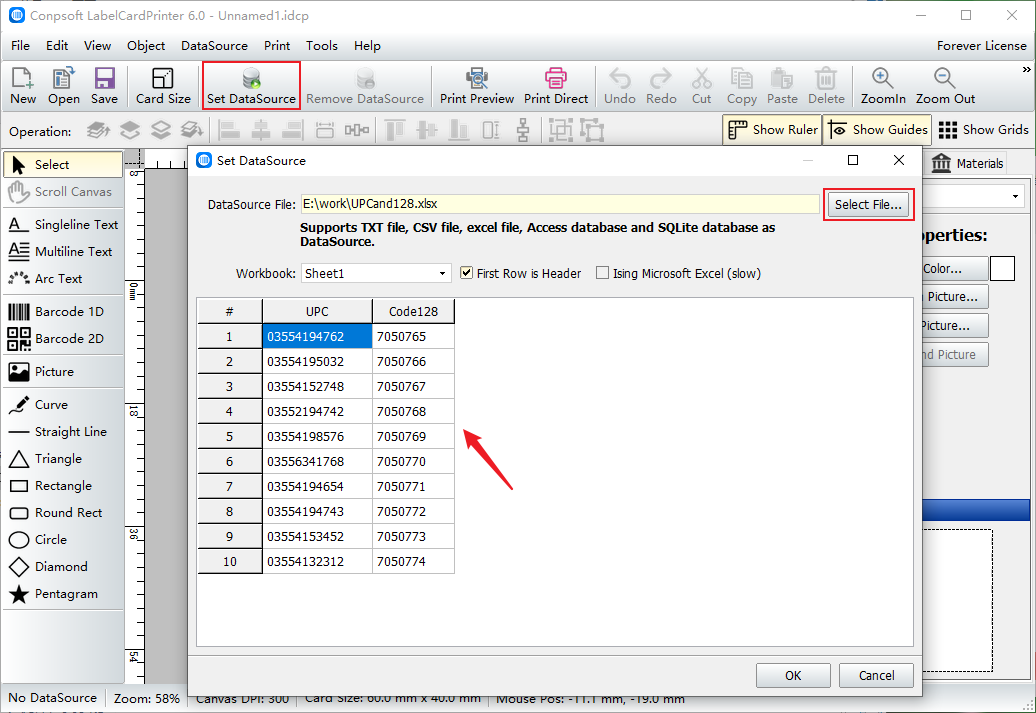Select the UPC column header
Image resolution: width=1036 pixels, height=713 pixels.
pyautogui.click(x=317, y=311)
